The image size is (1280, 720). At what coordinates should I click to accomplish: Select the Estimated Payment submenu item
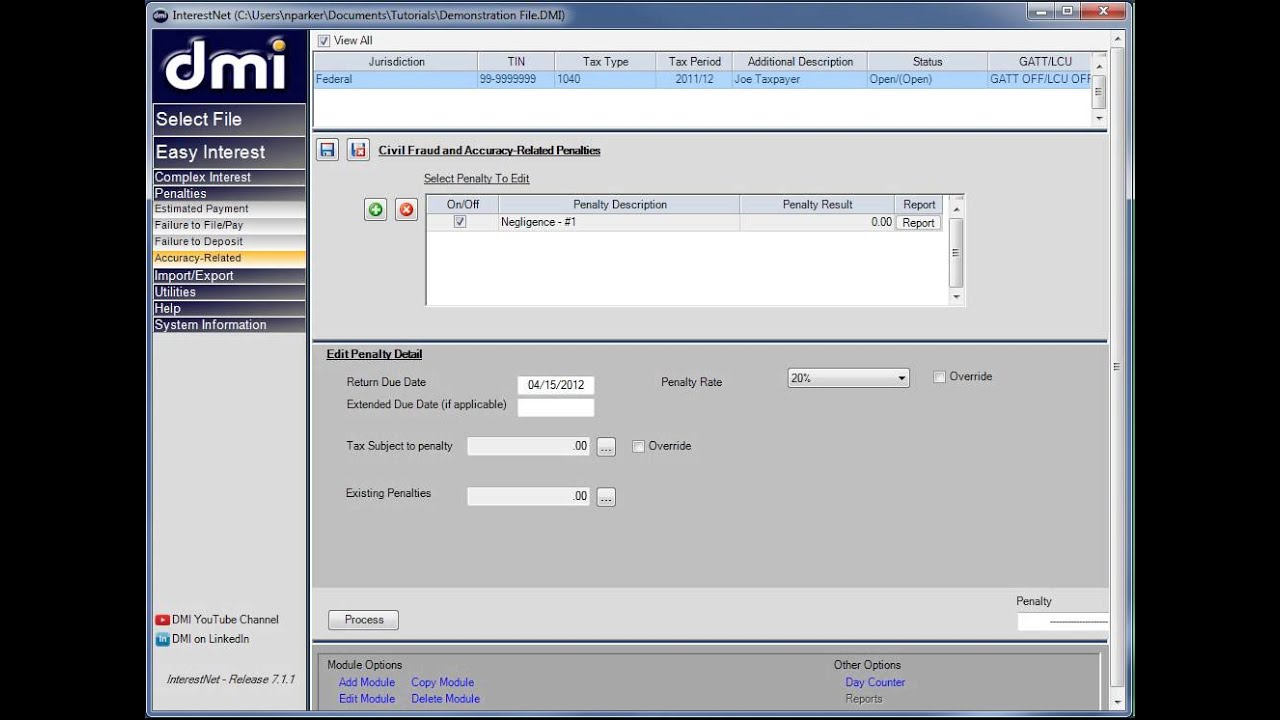[x=229, y=209]
